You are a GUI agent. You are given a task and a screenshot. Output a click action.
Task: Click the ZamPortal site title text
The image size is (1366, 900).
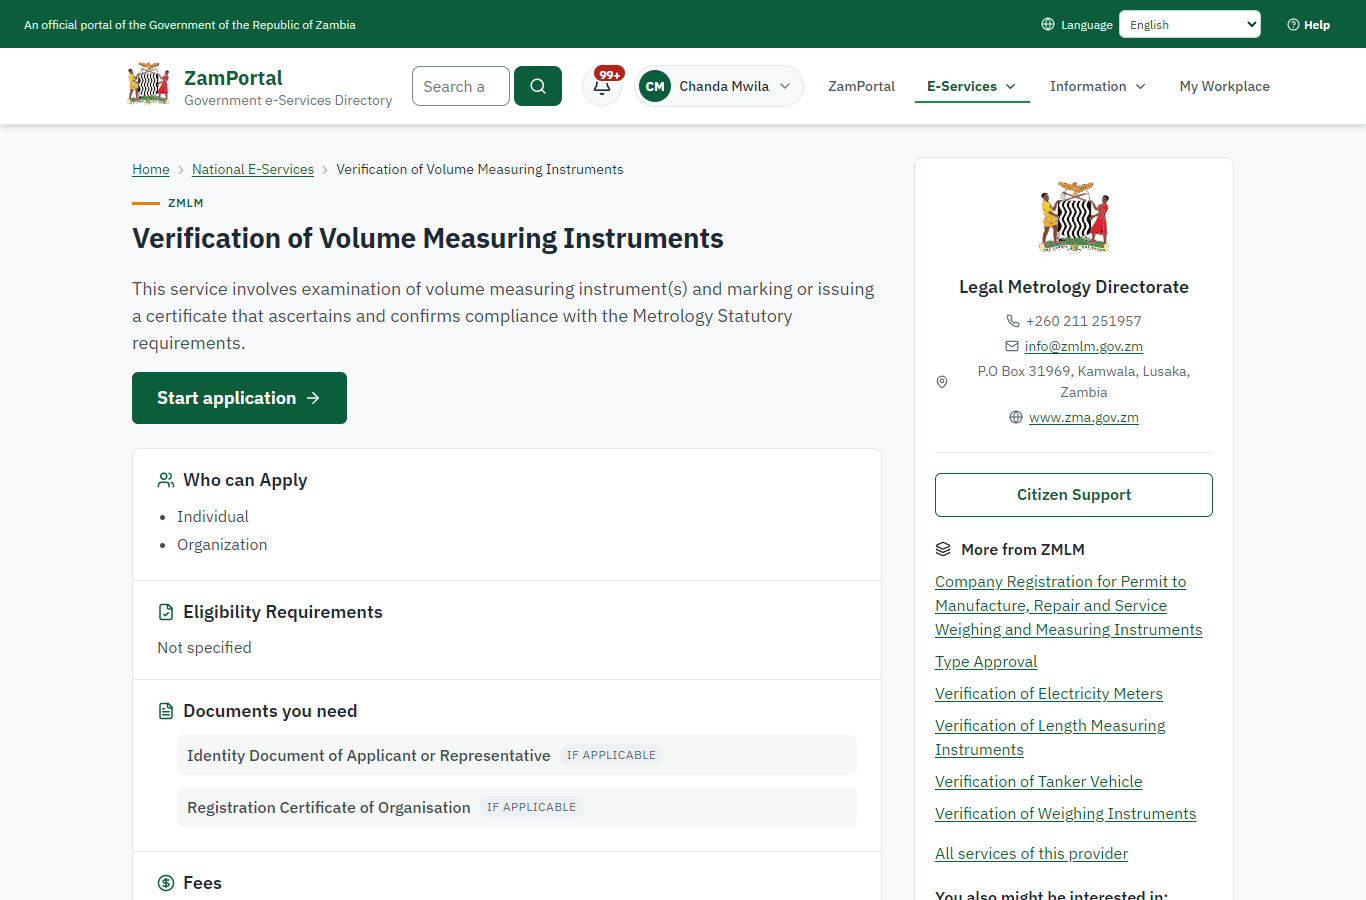pyautogui.click(x=233, y=78)
